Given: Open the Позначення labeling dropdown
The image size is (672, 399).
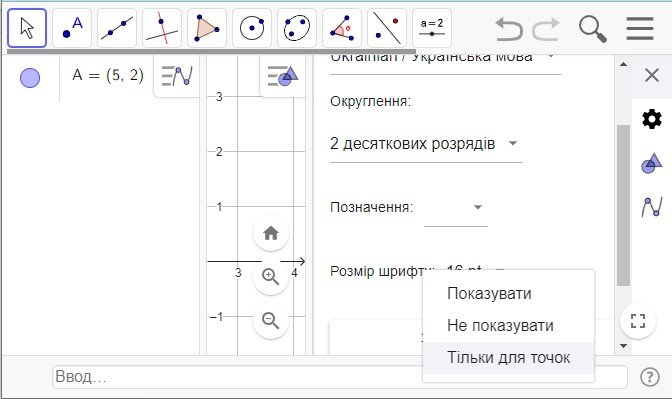Looking at the screenshot, I should point(456,208).
